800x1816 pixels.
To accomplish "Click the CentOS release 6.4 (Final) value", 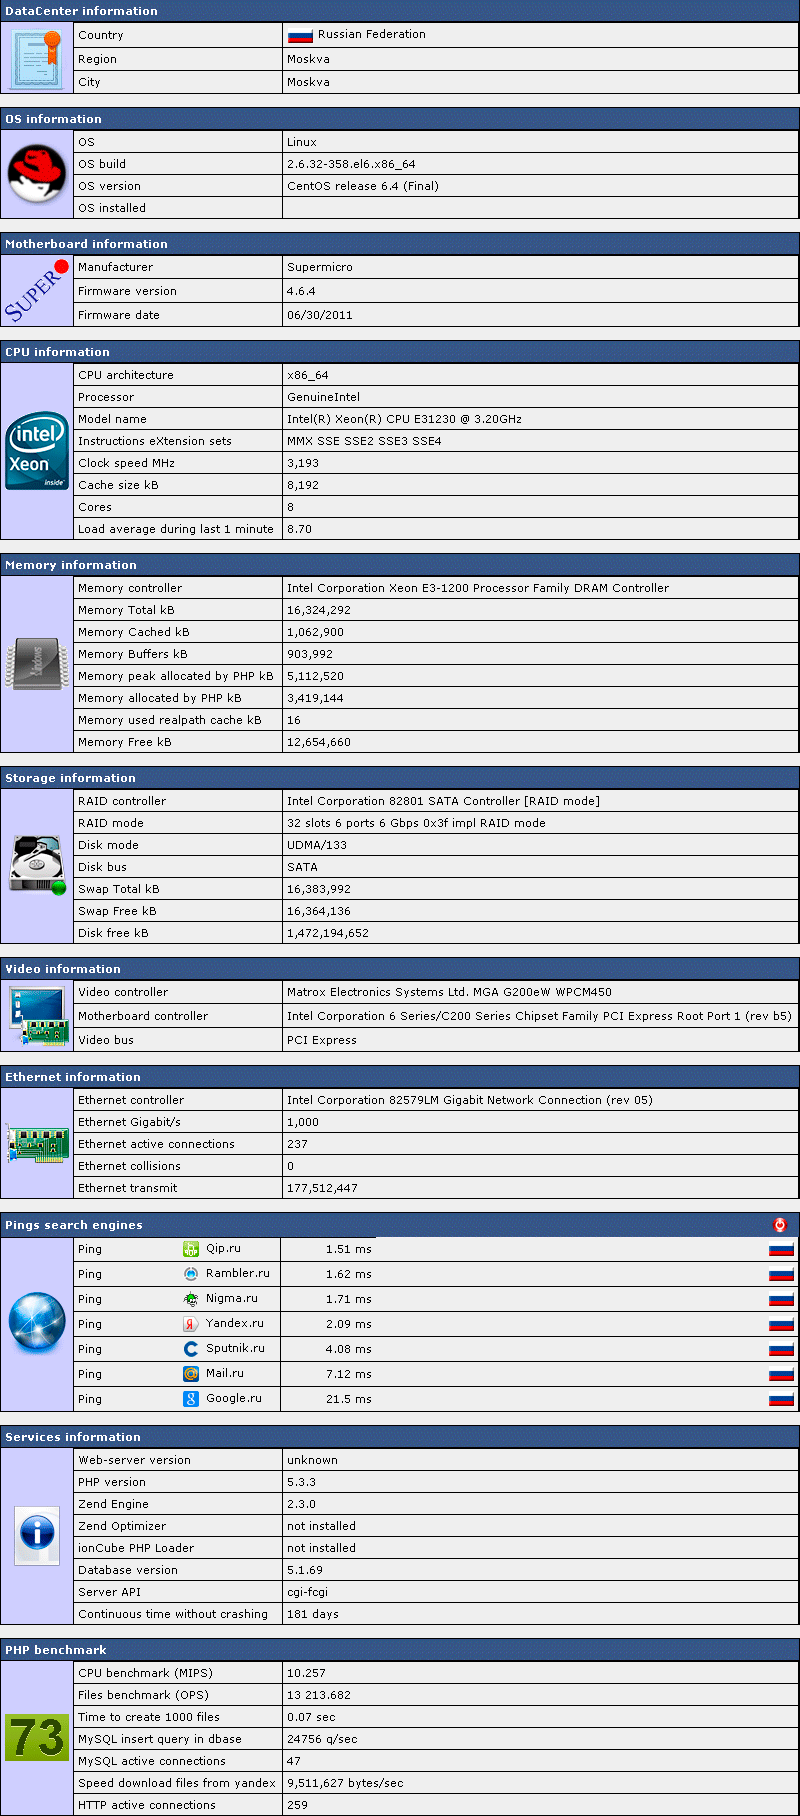I will click(x=362, y=186).
